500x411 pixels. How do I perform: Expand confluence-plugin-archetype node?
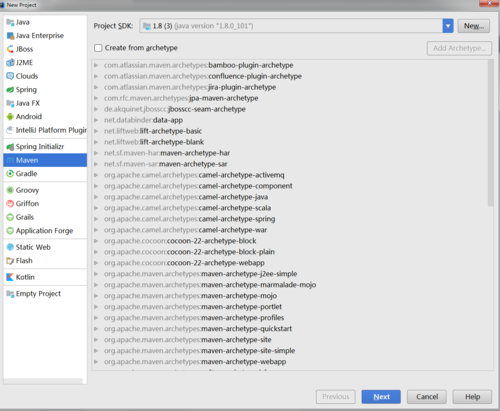click(x=96, y=76)
